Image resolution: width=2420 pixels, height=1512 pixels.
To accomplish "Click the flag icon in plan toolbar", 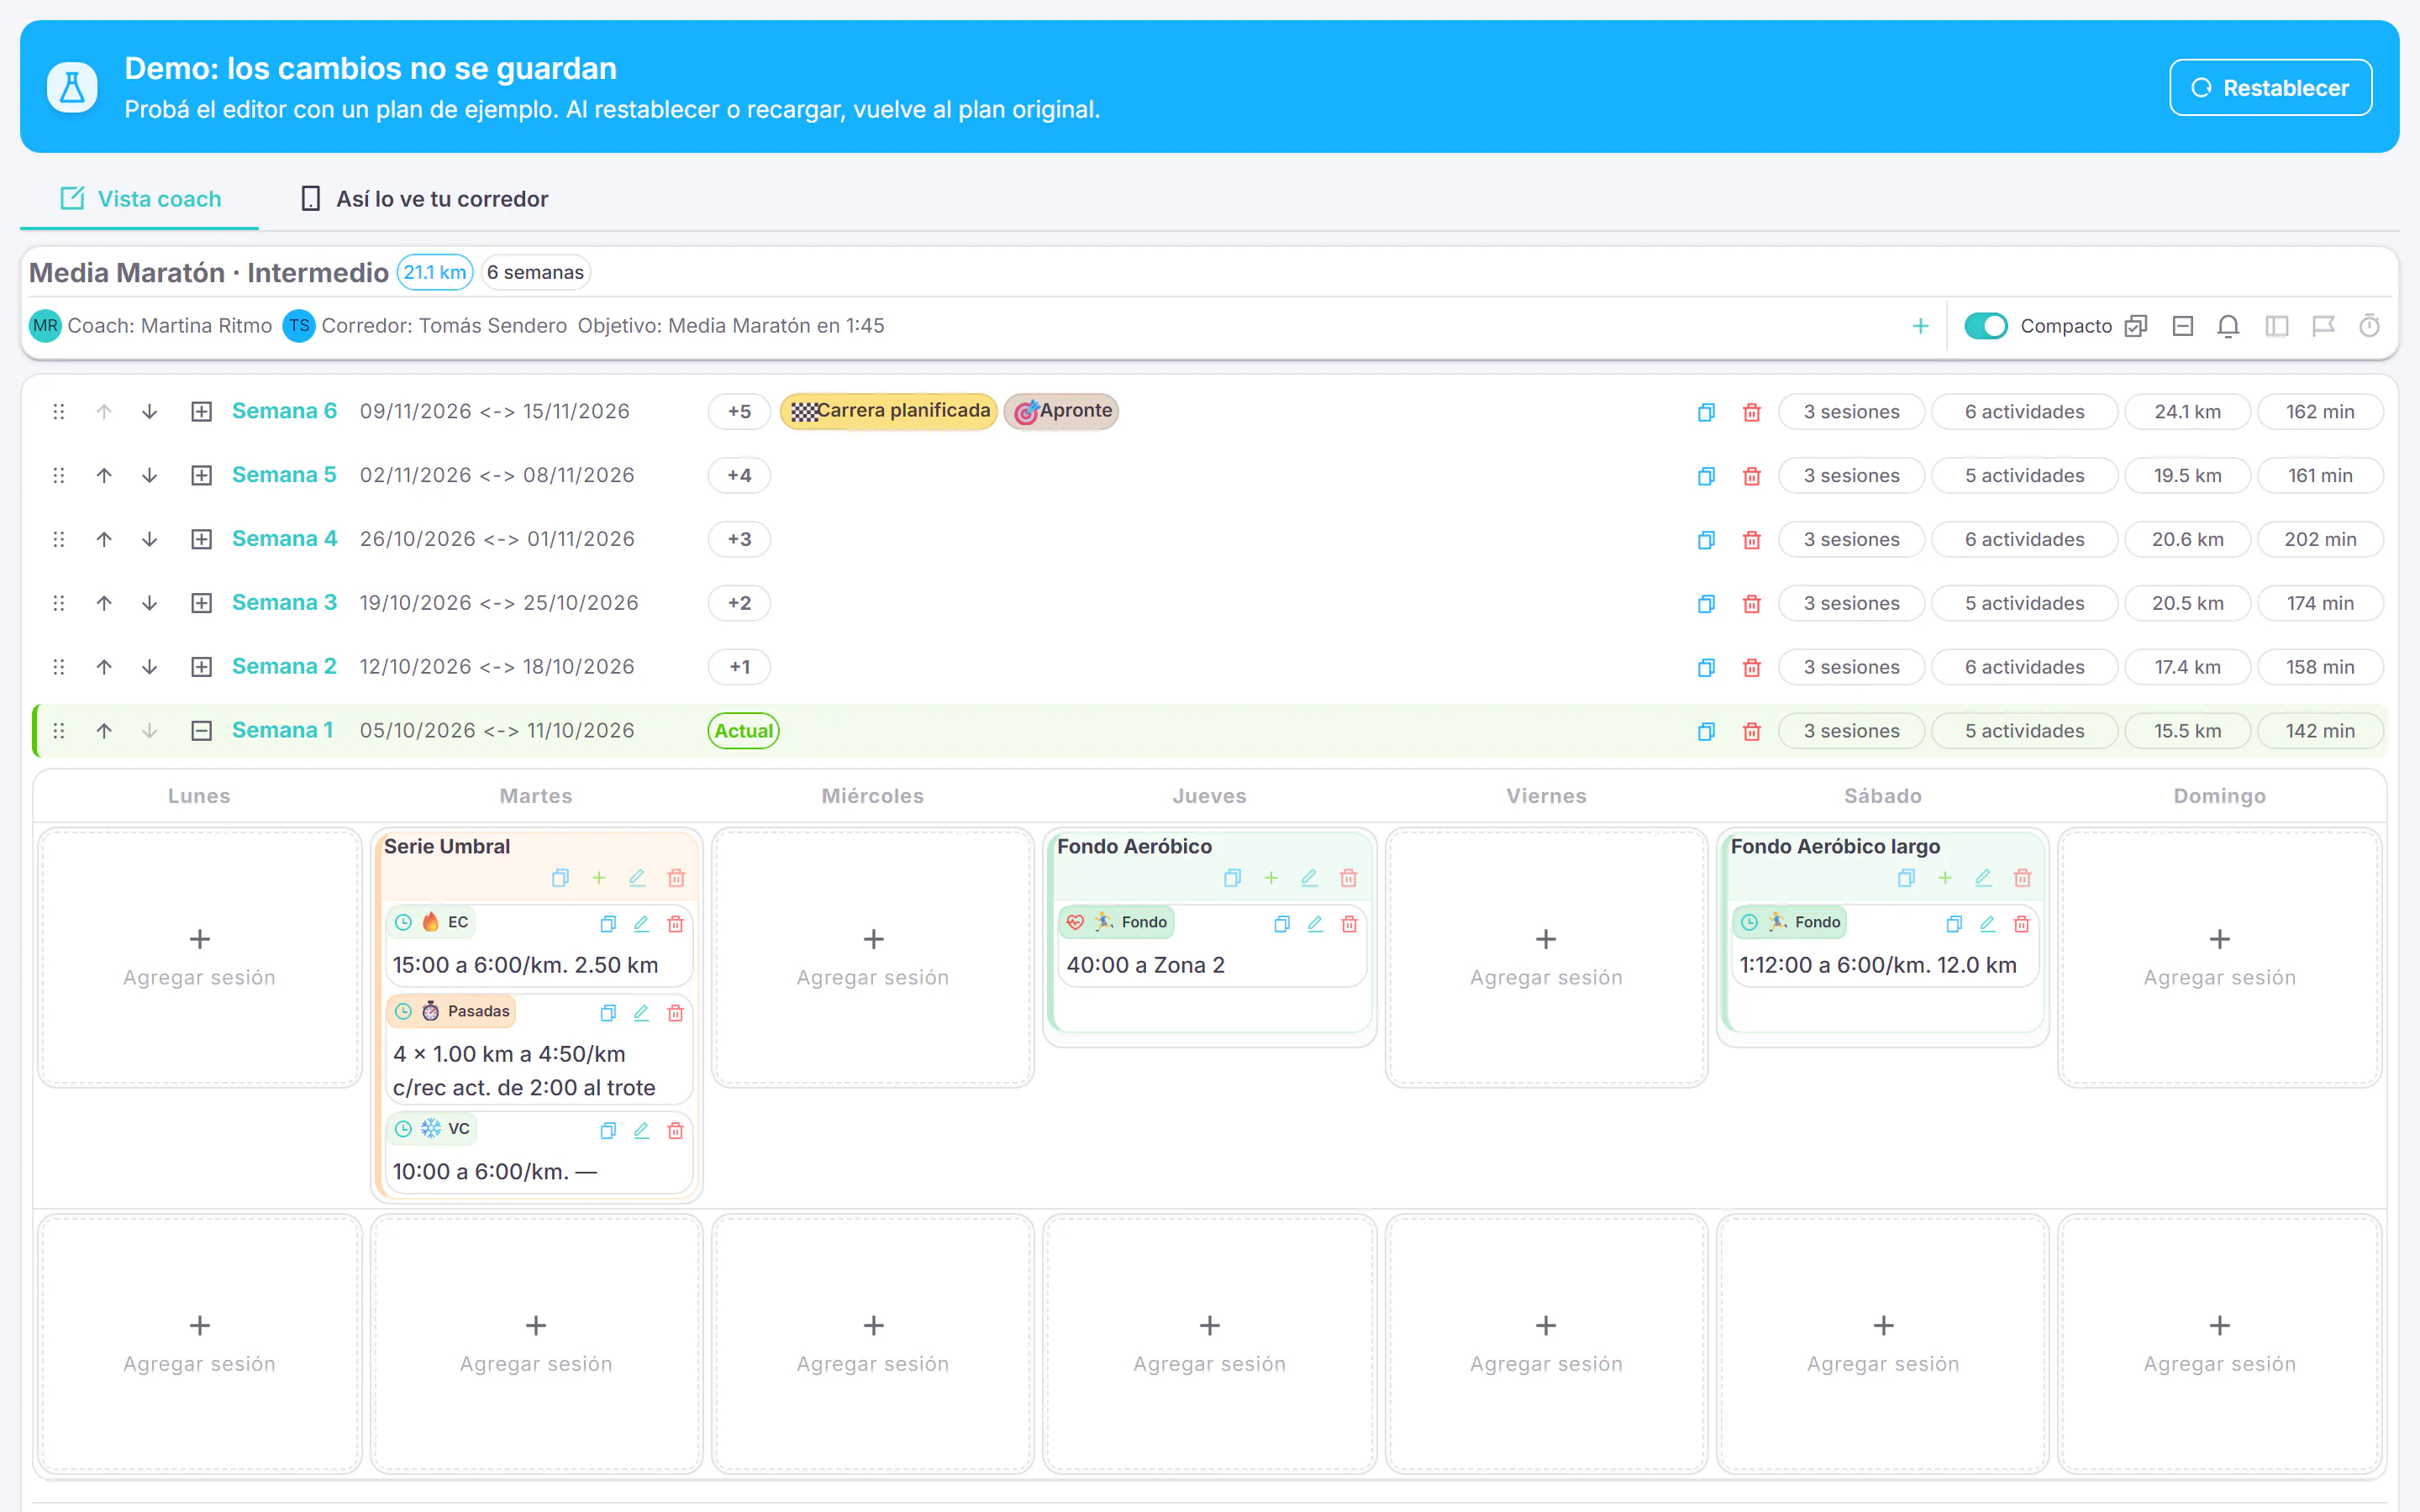I will pos(2323,326).
